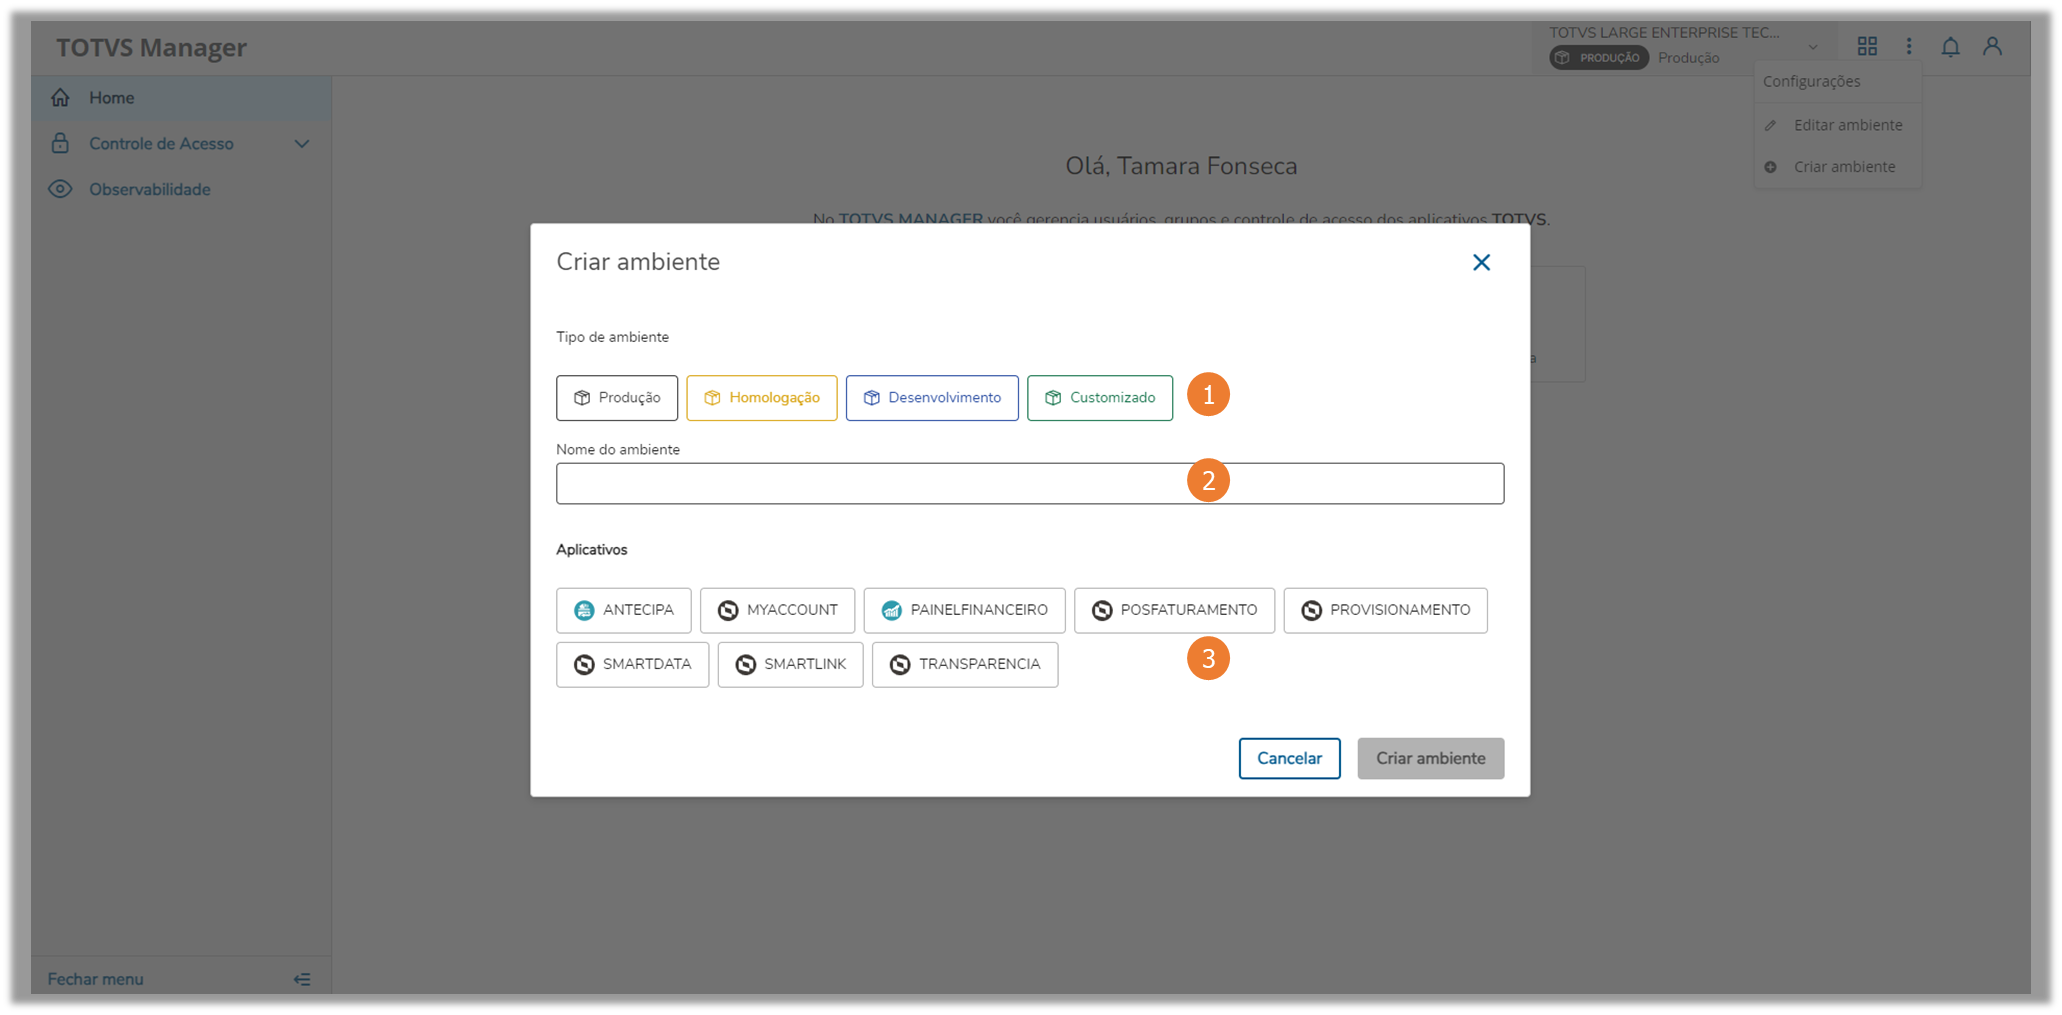
Task: Click the vertical three-dots settings icon
Action: (1908, 47)
